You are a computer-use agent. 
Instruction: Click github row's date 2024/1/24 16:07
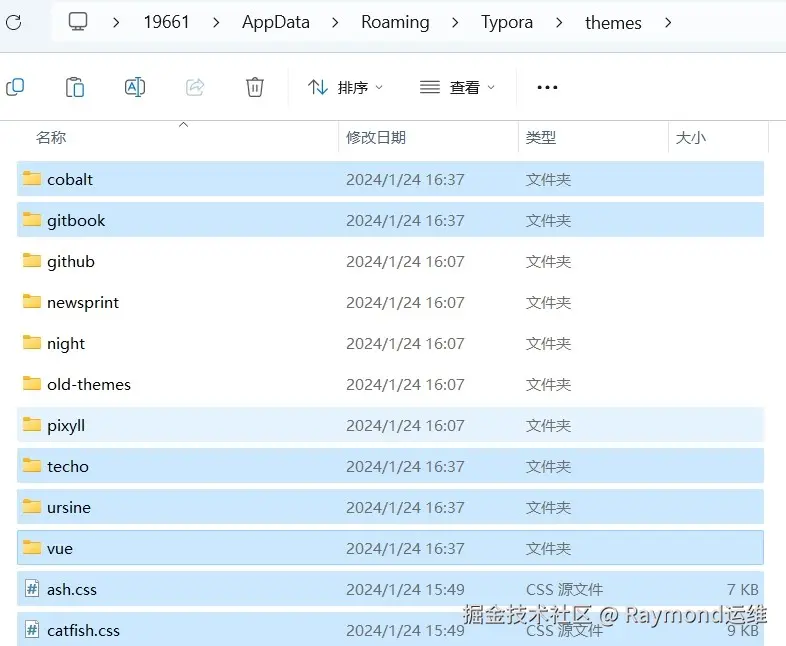point(405,262)
